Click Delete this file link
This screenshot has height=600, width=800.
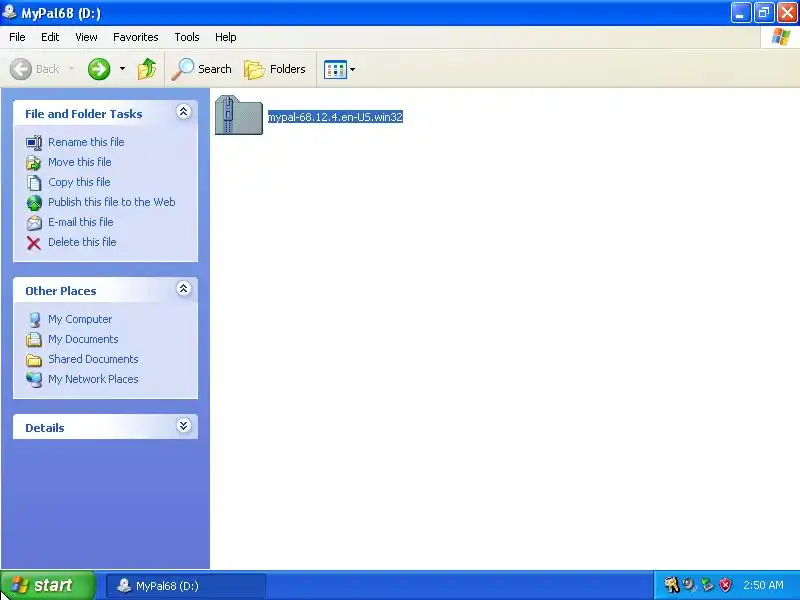[82, 242]
